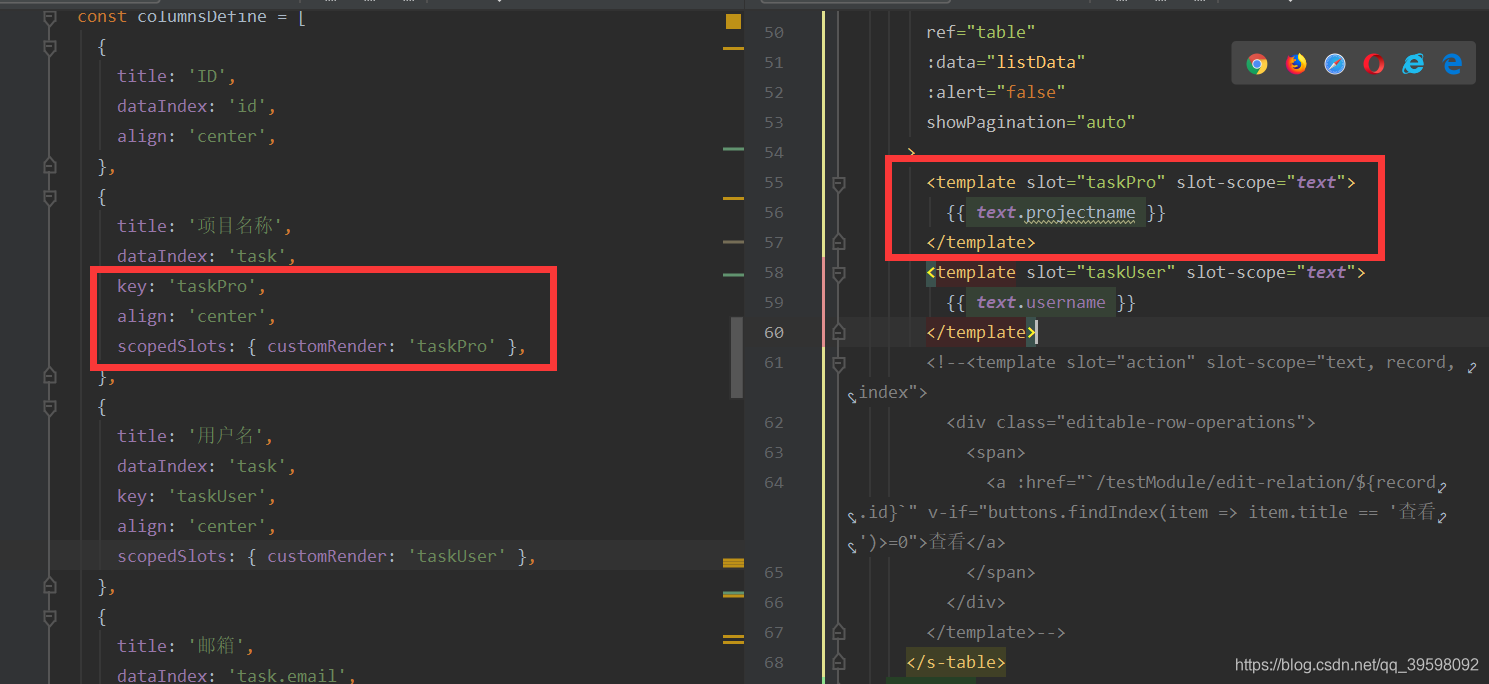This screenshot has width=1489, height=684.
Task: Open the file in Chrome
Action: 1257,63
